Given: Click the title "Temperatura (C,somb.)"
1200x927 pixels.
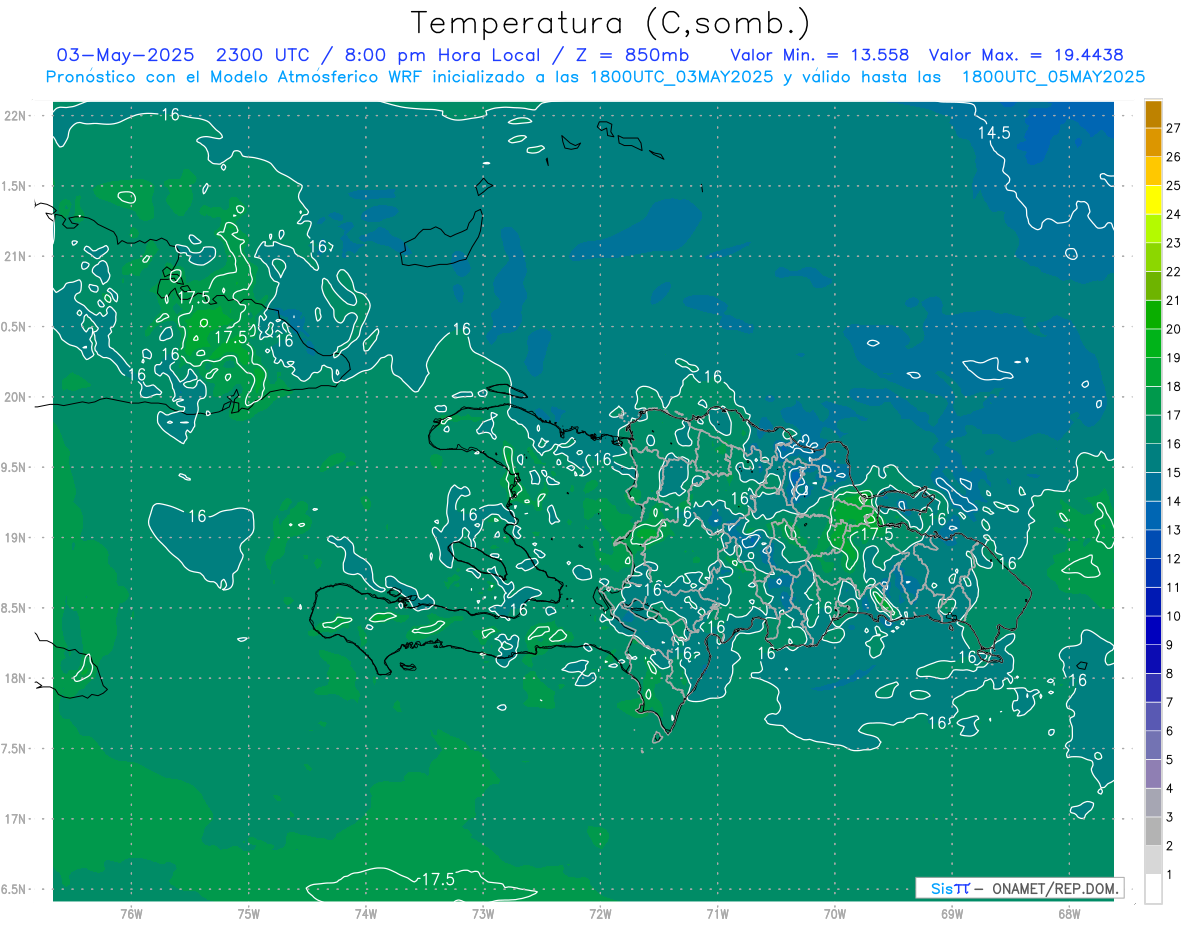Looking at the screenshot, I should pyautogui.click(x=611, y=23).
